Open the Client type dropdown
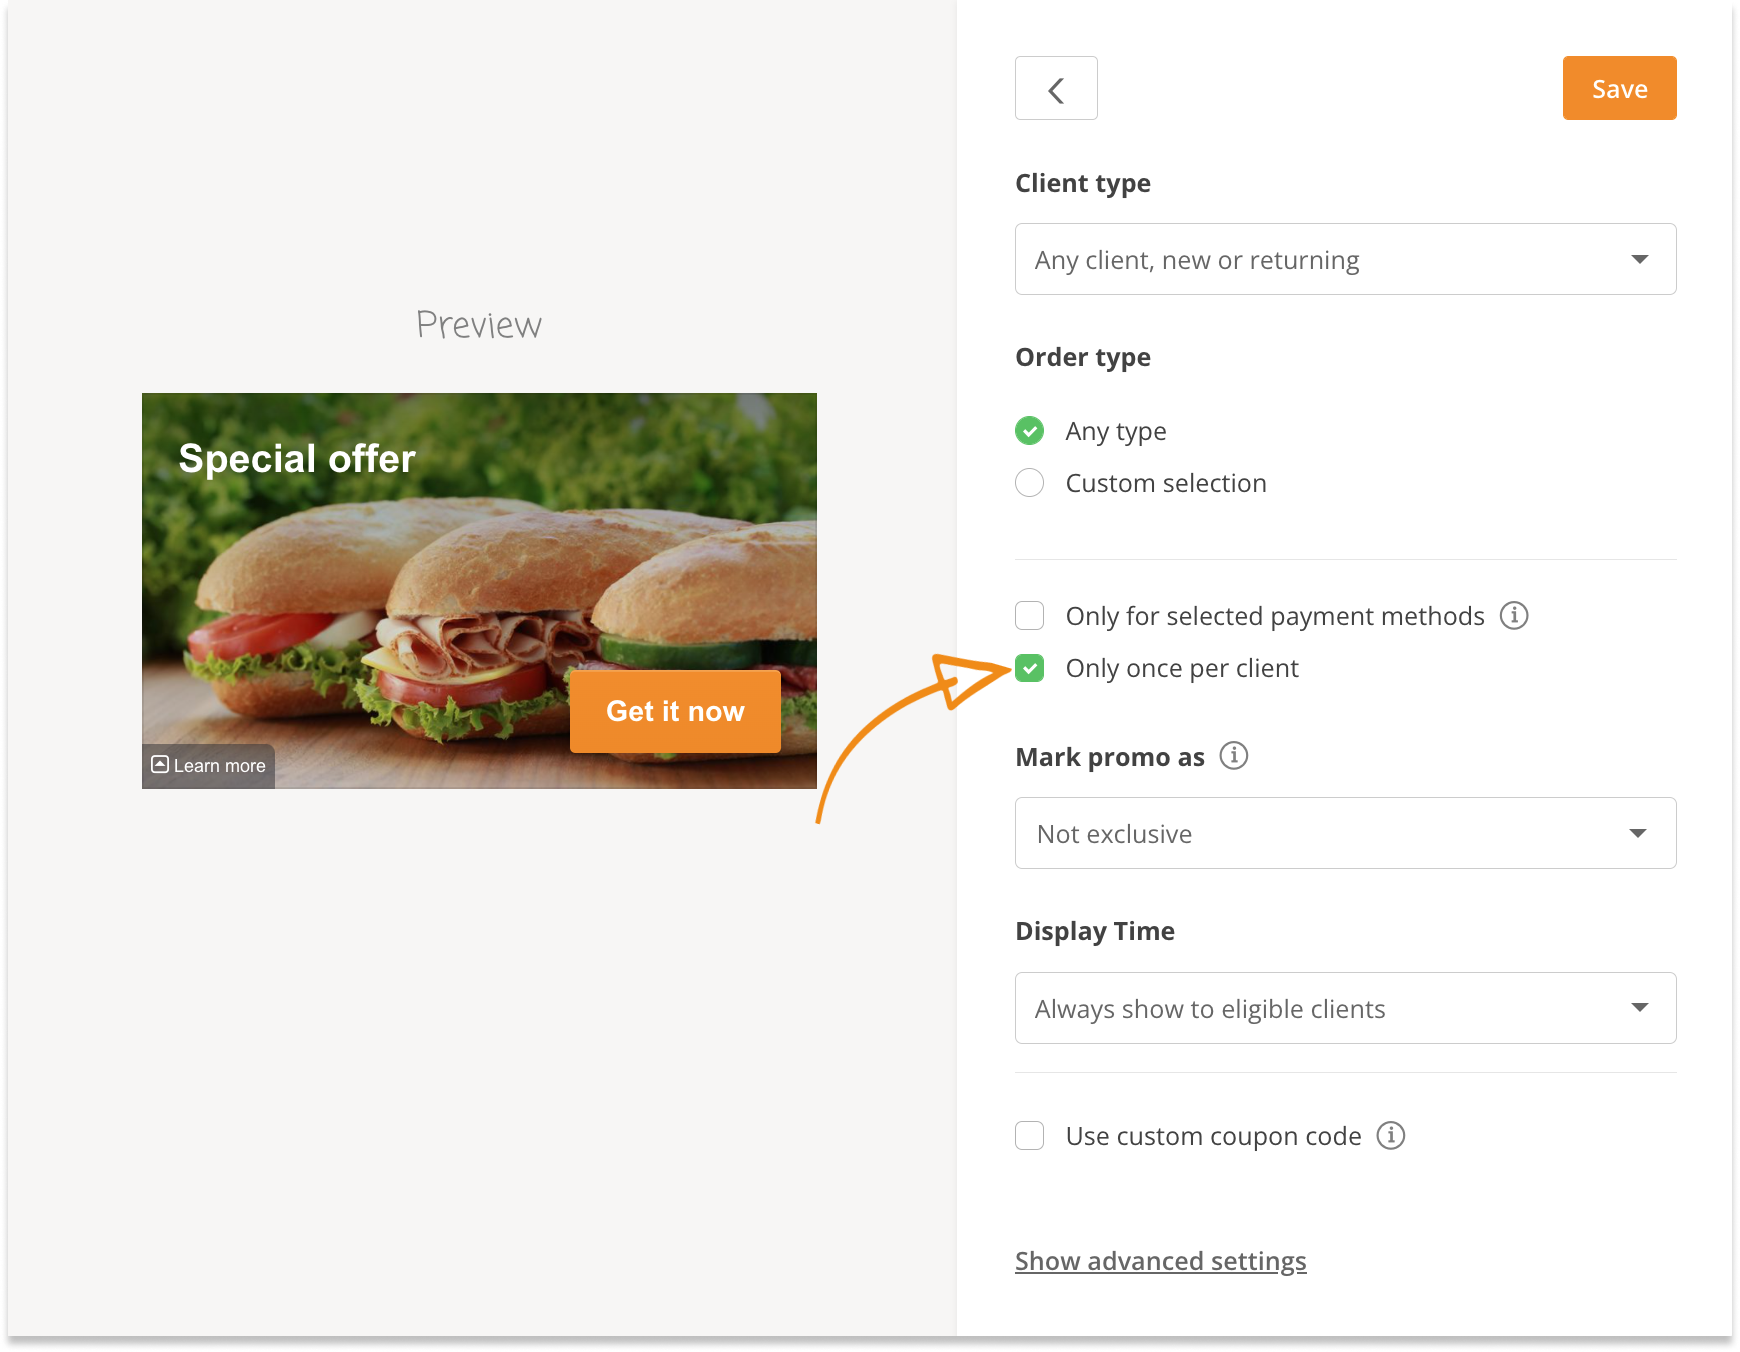The width and height of the screenshot is (1740, 1352). click(1345, 259)
